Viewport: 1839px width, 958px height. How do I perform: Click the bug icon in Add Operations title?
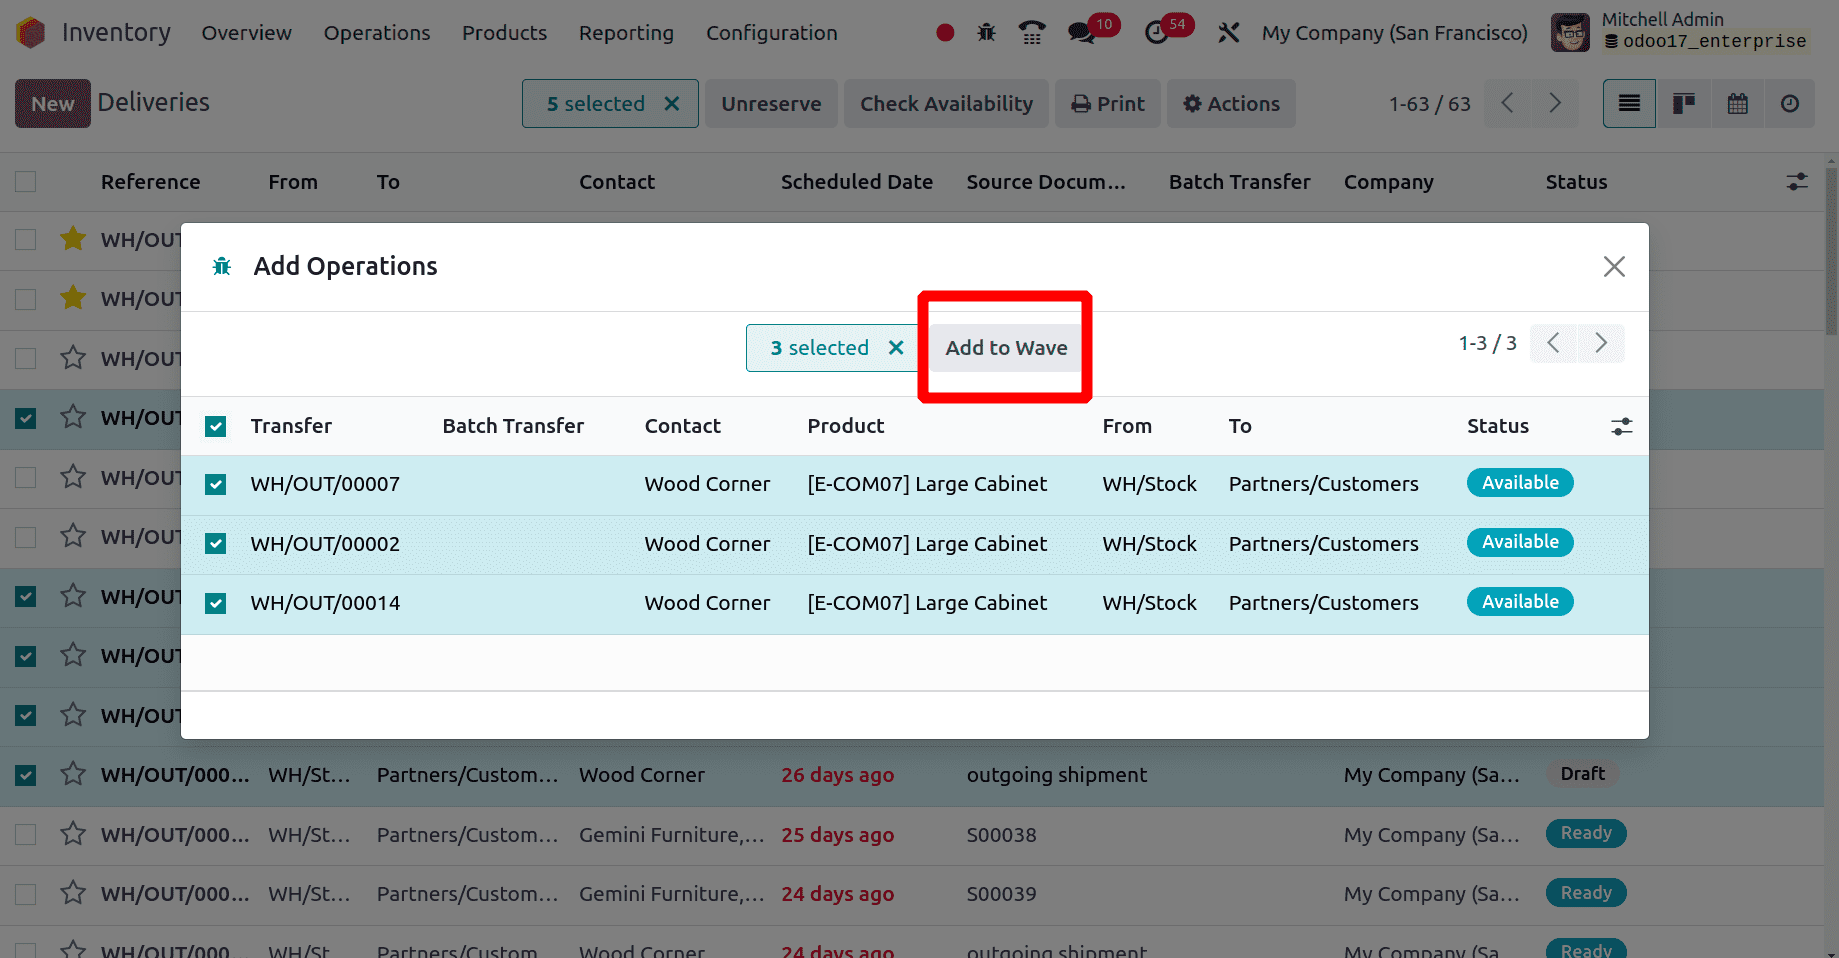(x=222, y=266)
